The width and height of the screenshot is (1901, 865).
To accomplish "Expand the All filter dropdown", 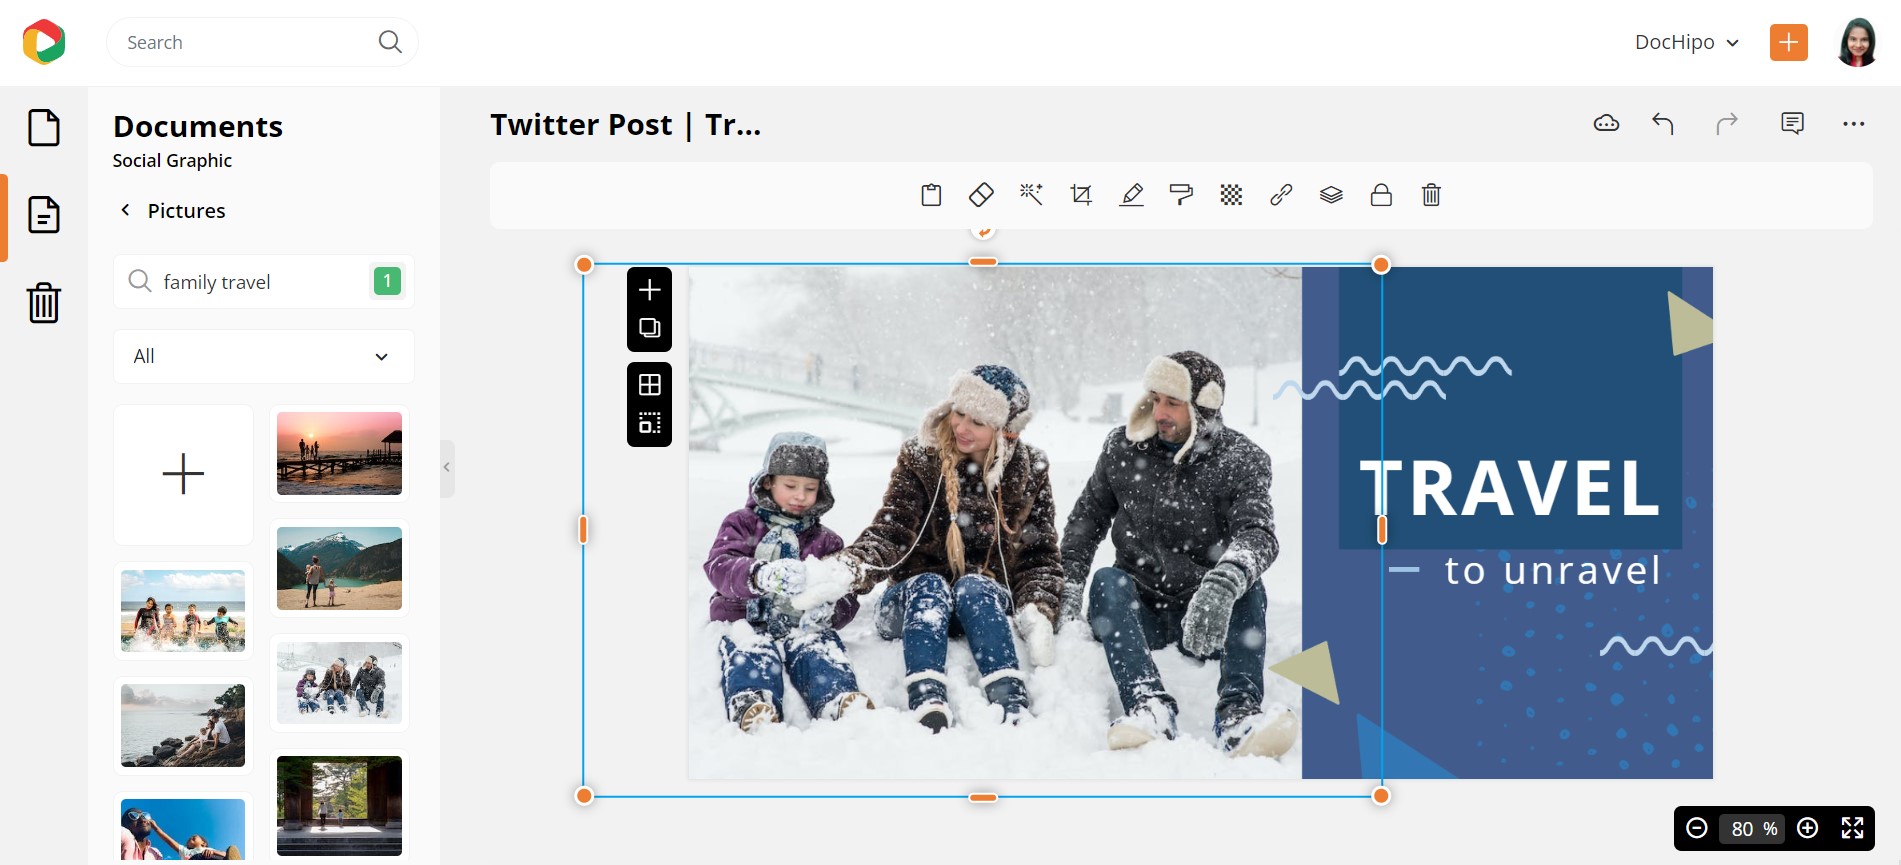I will (x=264, y=356).
